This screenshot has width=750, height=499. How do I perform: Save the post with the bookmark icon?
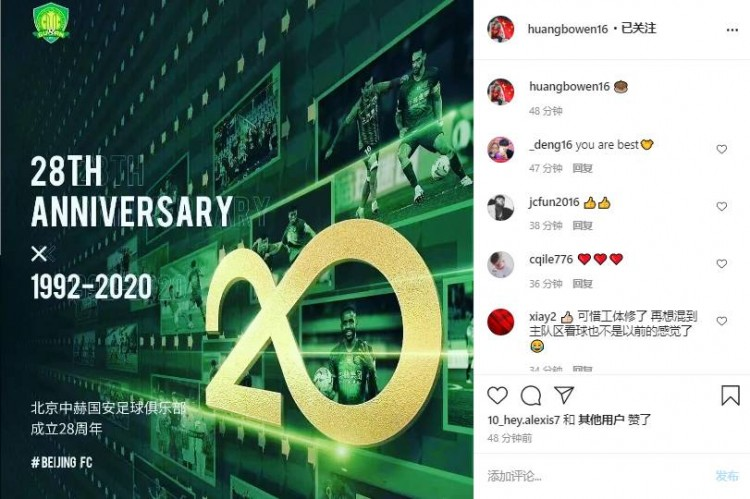tap(730, 396)
